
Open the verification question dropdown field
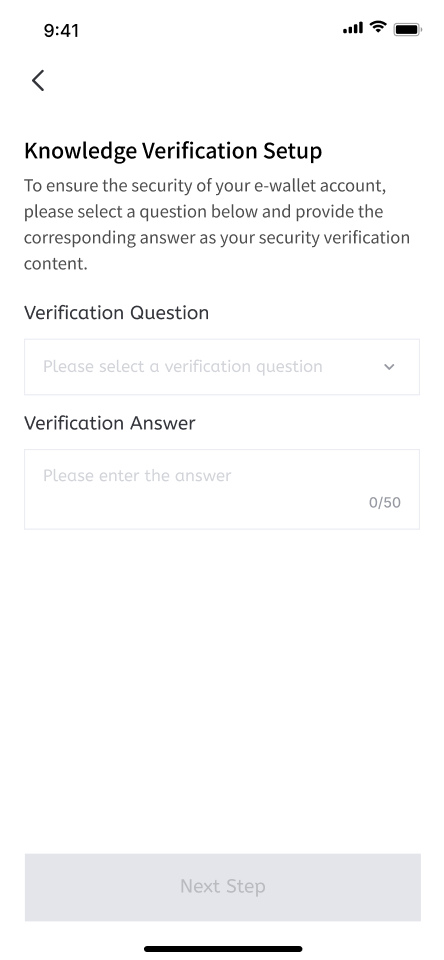(x=222, y=367)
